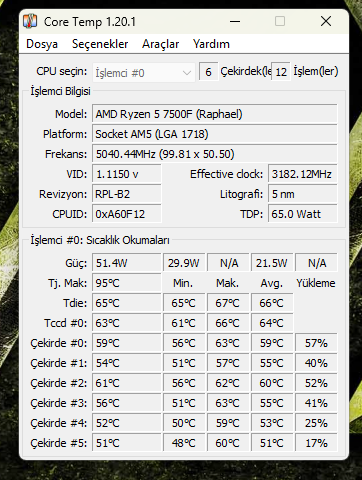362x480 pixels.
Task: Minimize the Core Temp window
Action: [235, 21]
